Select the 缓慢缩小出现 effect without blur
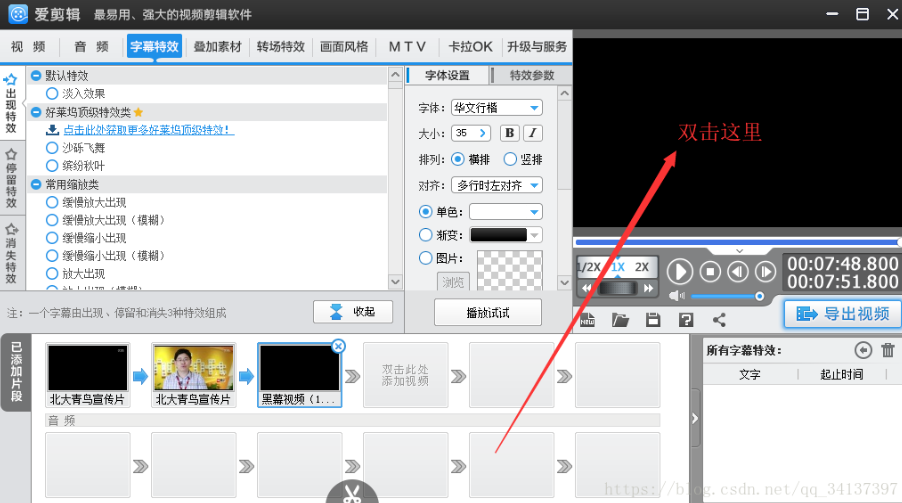 [x=52, y=238]
